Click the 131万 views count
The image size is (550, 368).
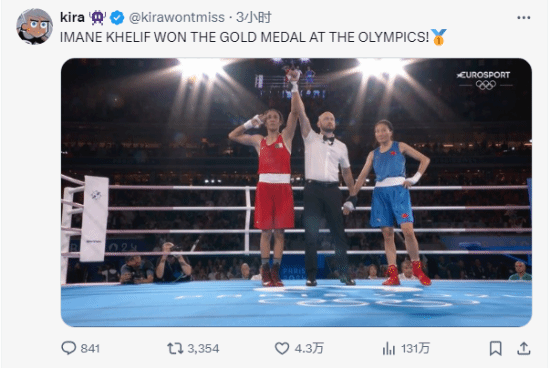click(415, 348)
